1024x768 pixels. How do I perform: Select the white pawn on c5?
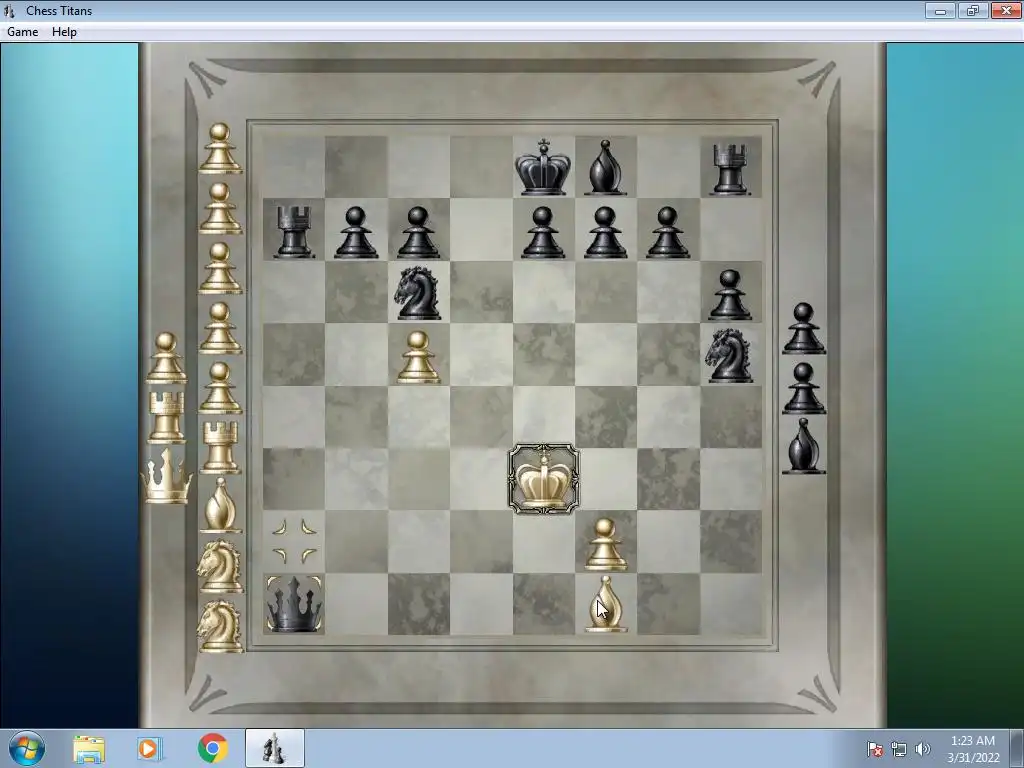[418, 357]
